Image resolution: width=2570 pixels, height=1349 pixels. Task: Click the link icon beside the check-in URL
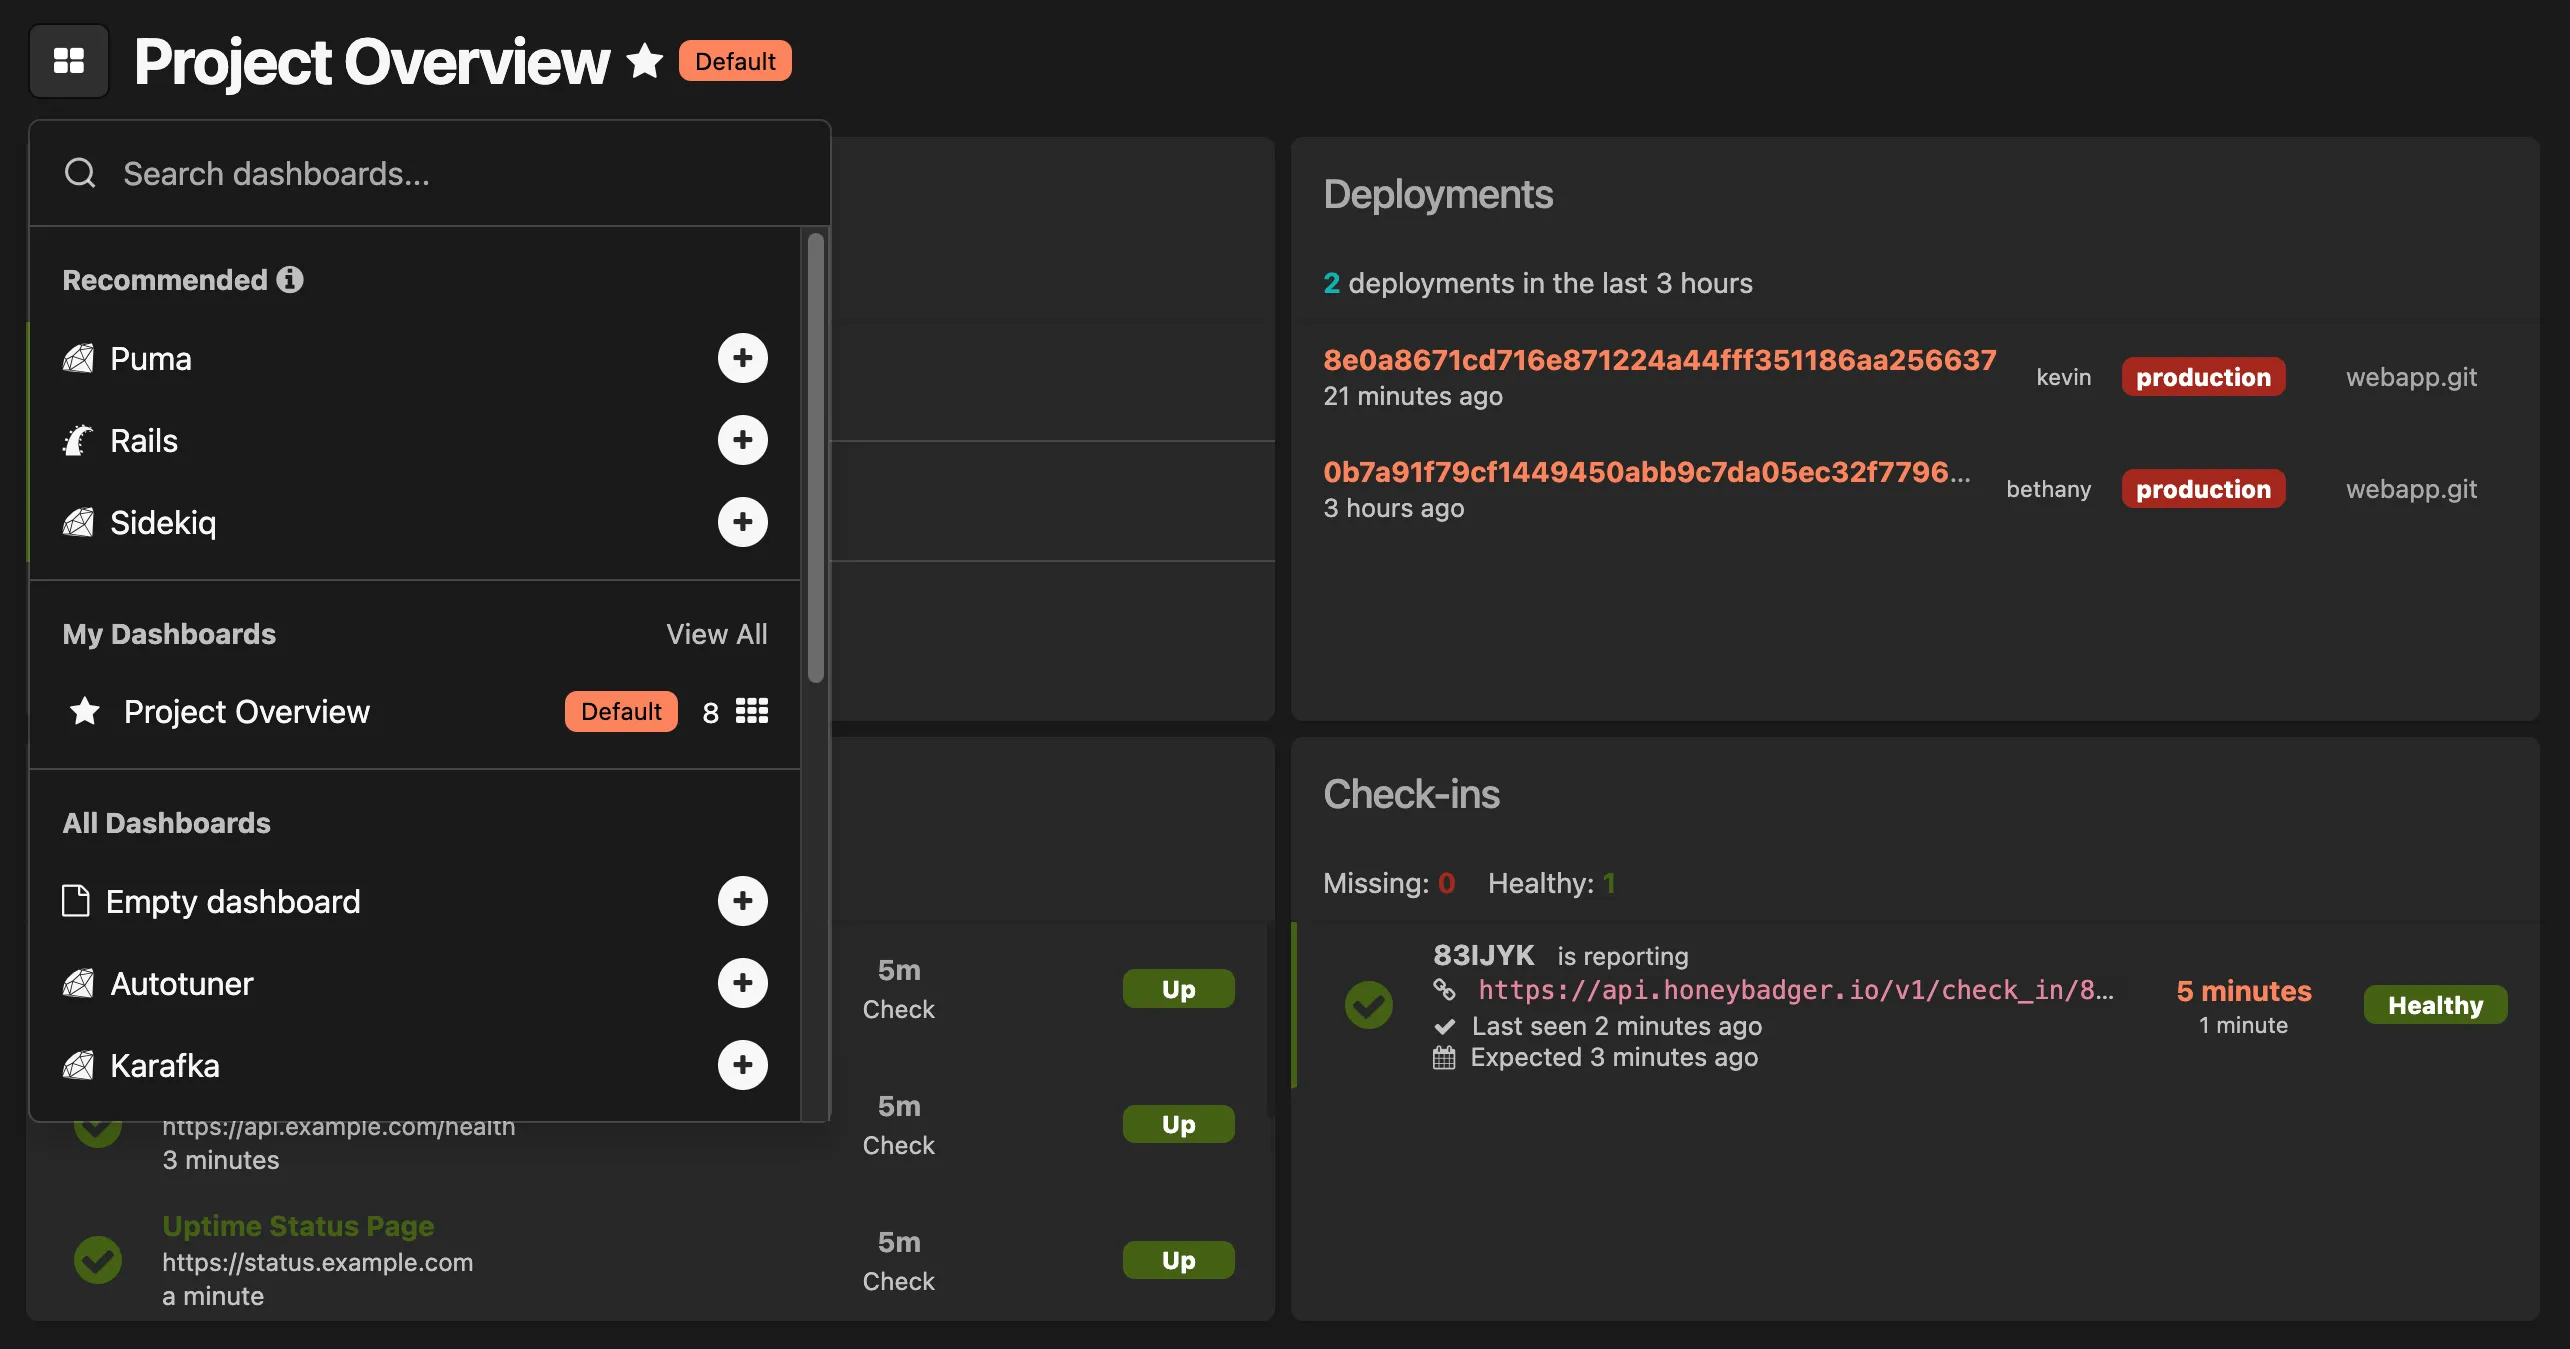[1444, 991]
